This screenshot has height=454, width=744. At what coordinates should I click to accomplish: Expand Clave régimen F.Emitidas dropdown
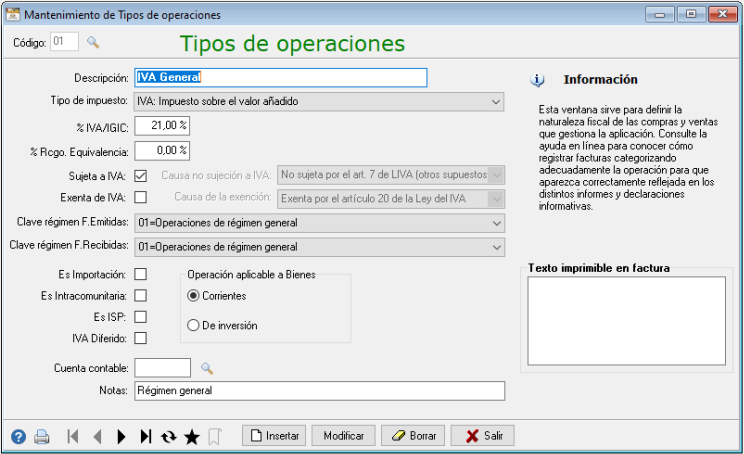click(318, 222)
